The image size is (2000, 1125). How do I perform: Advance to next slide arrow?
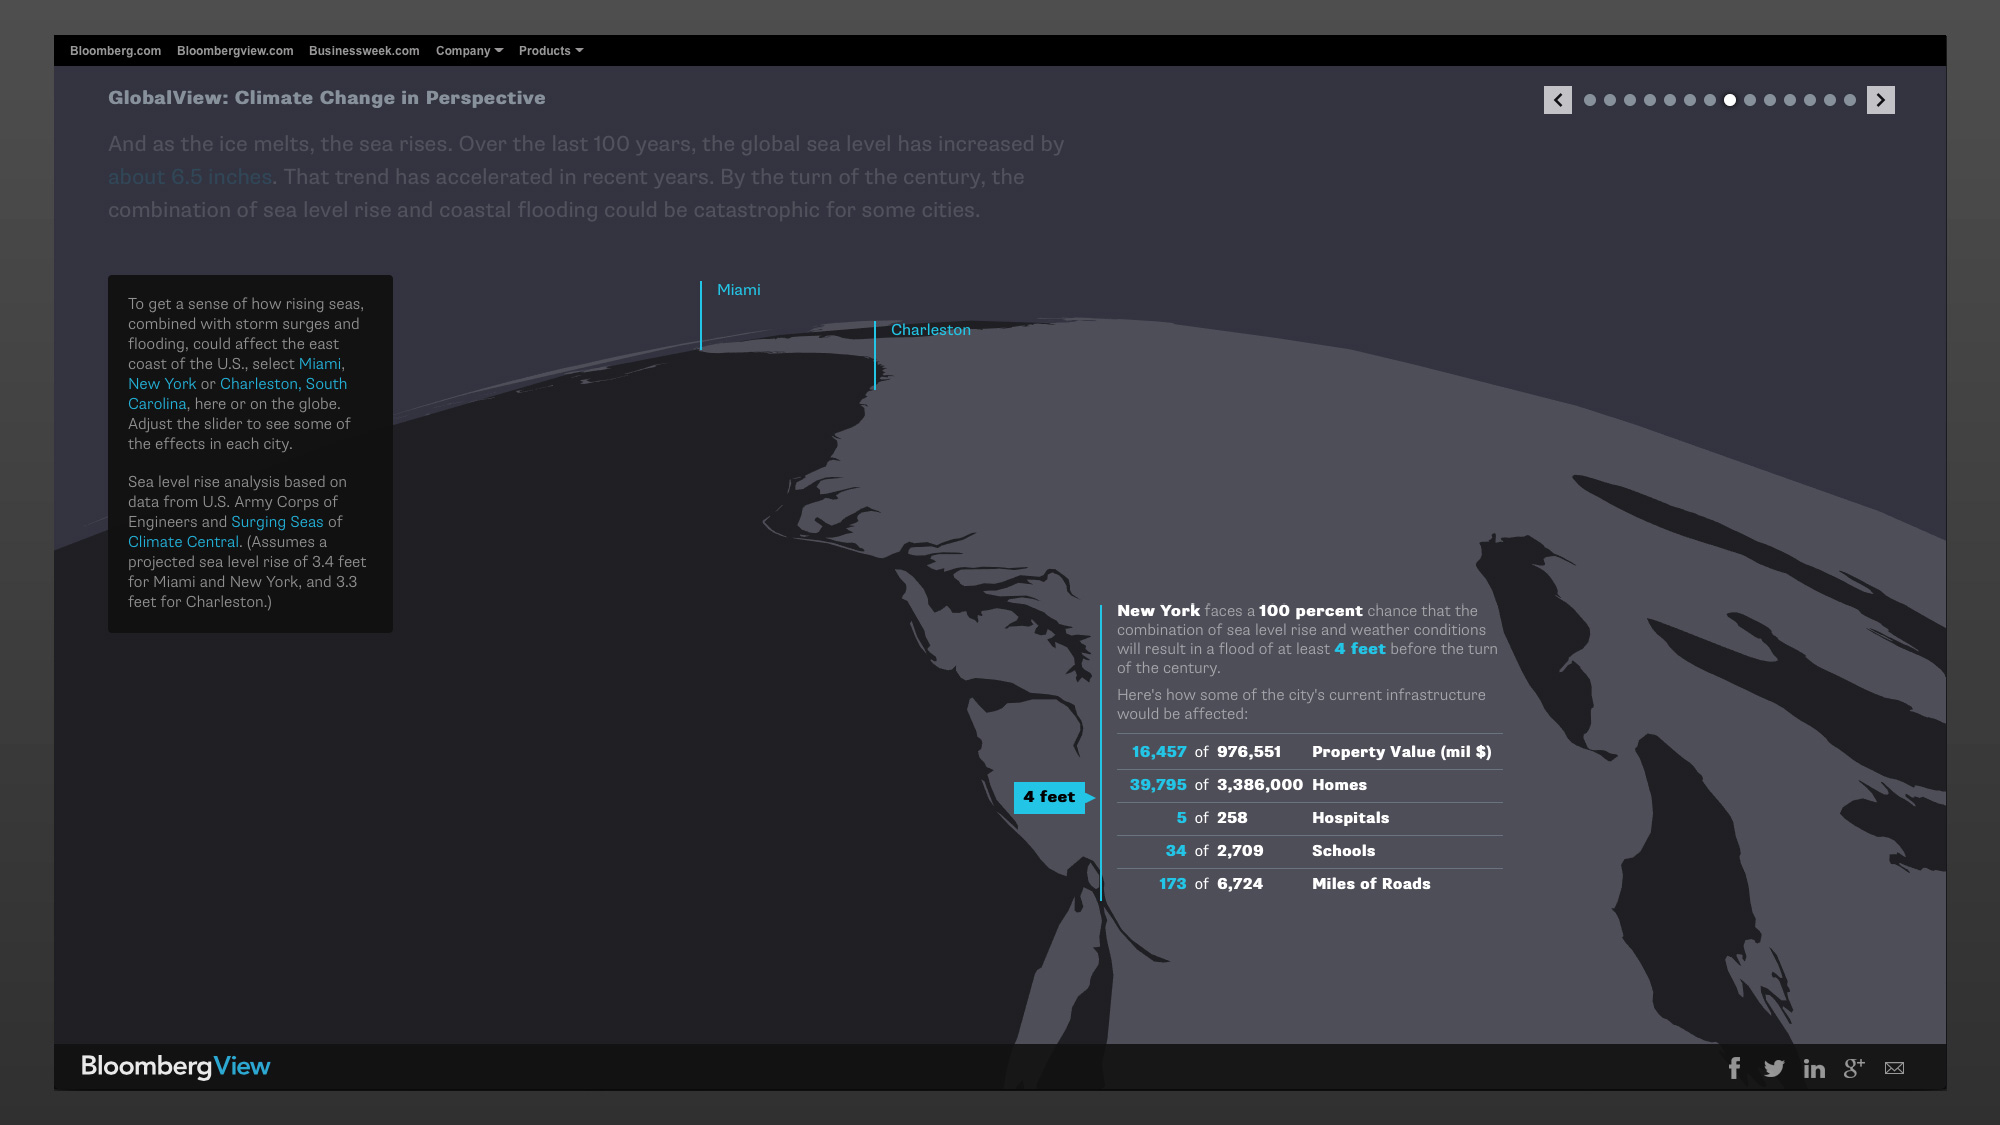click(x=1880, y=100)
